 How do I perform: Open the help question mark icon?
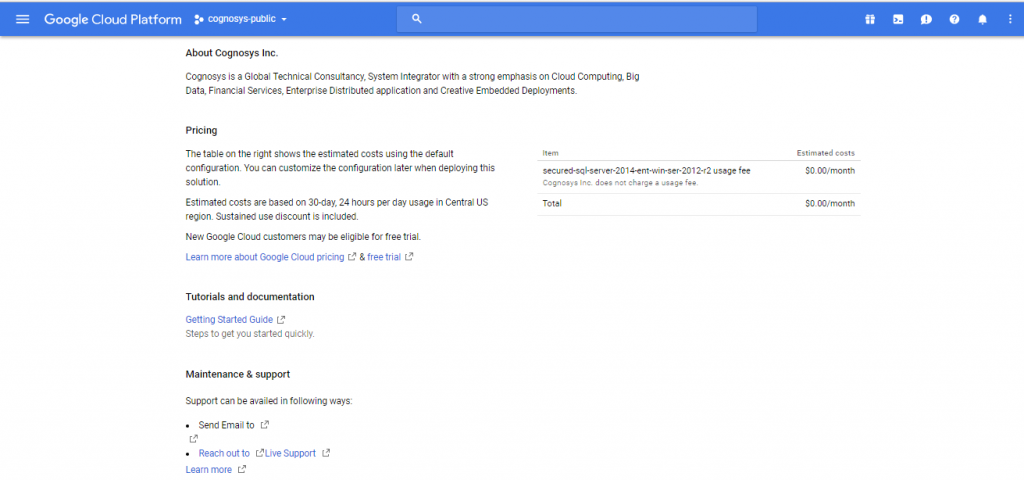pos(954,19)
